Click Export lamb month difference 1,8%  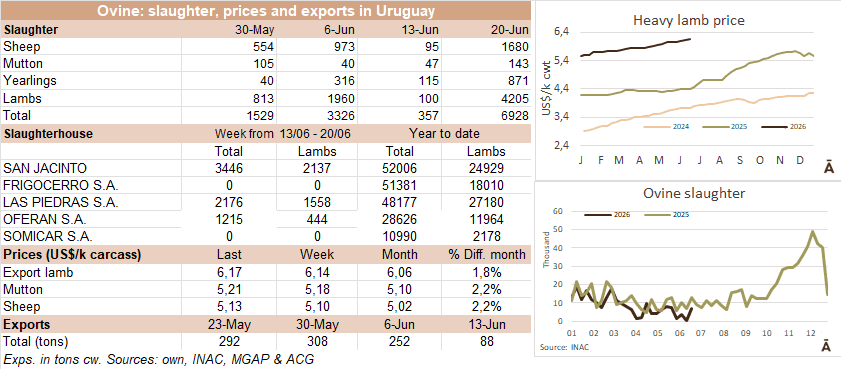click(486, 272)
